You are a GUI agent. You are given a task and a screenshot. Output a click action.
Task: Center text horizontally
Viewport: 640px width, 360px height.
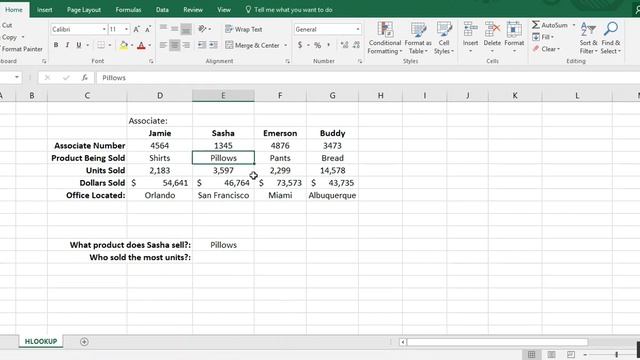point(174,45)
